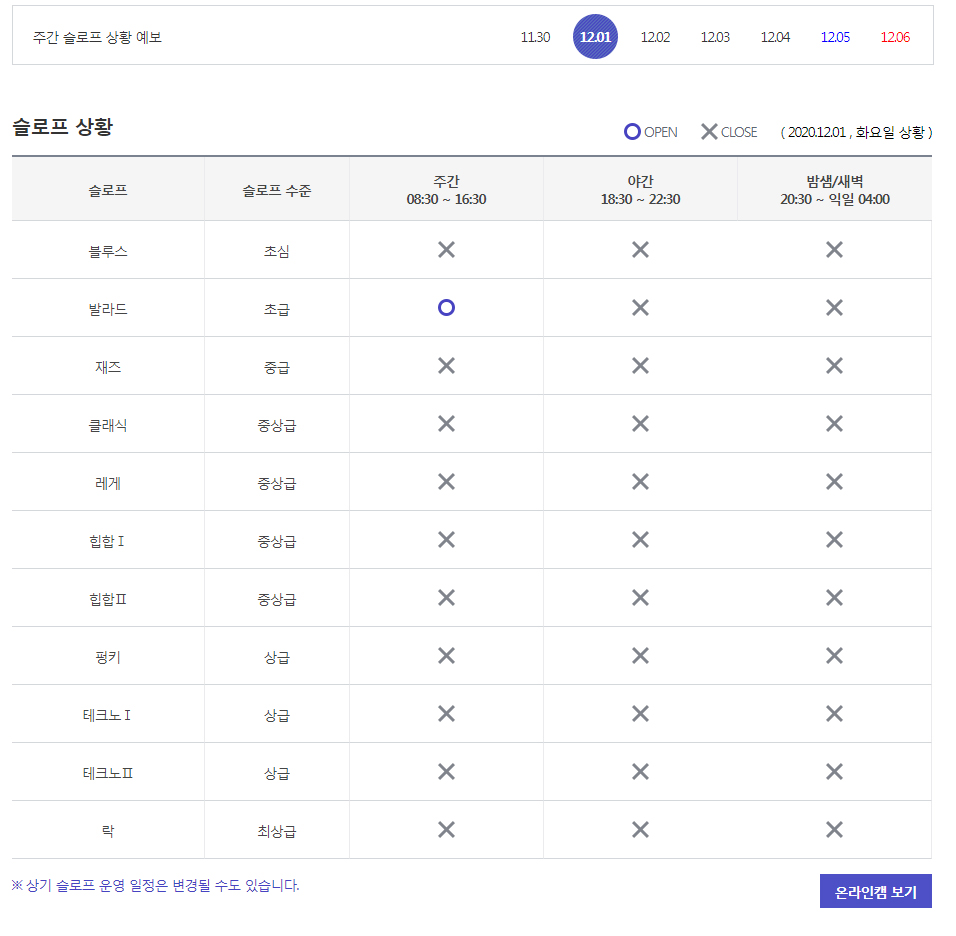
Task: Switch to the 12.06 Sunday date
Action: [895, 37]
